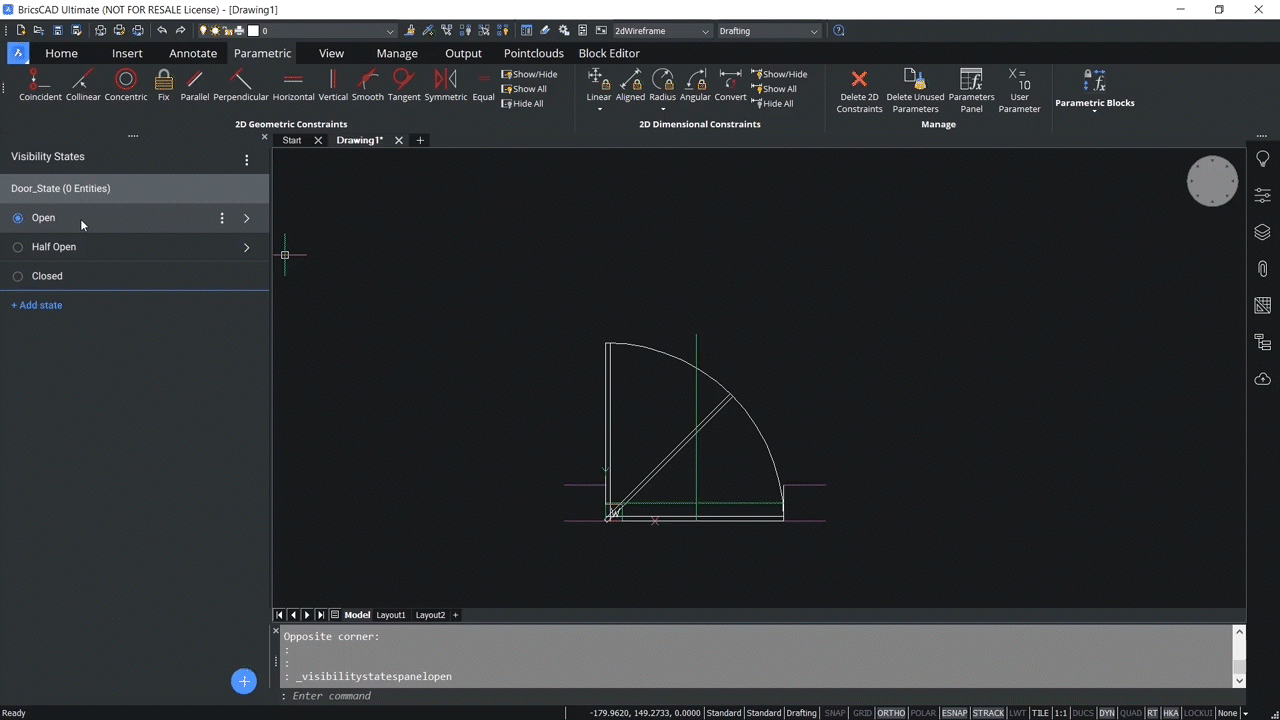Open the cloud upload panel icon
Screen dimensions: 1280x720
(x=1262, y=379)
